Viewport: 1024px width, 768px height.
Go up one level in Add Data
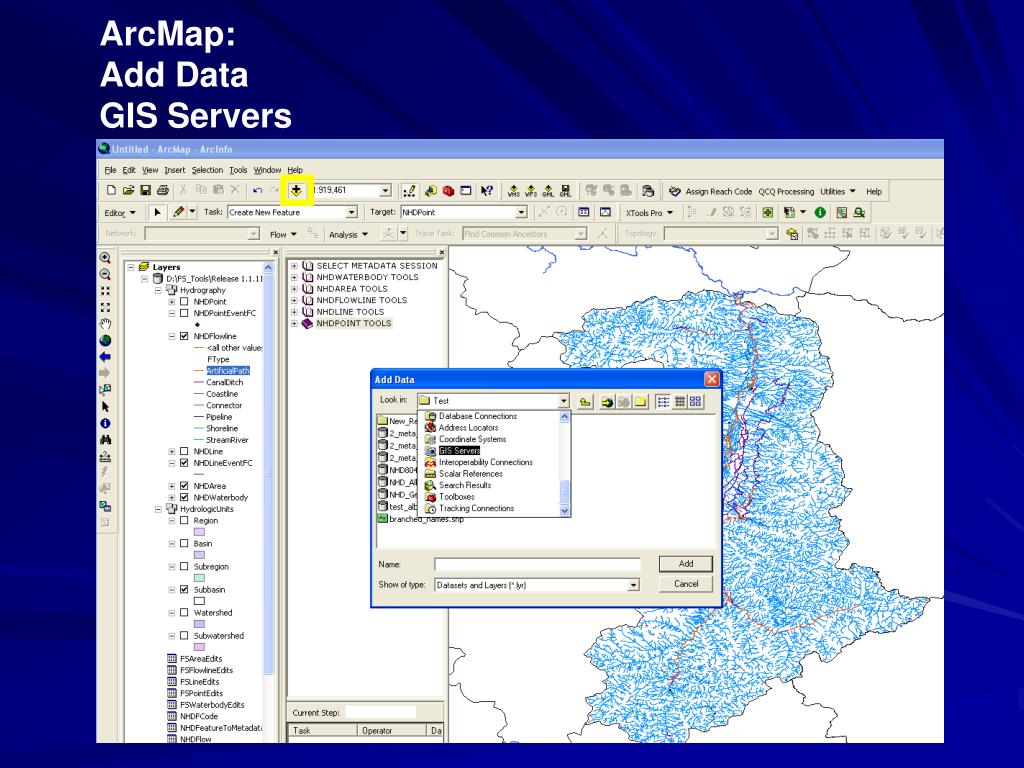pos(585,402)
